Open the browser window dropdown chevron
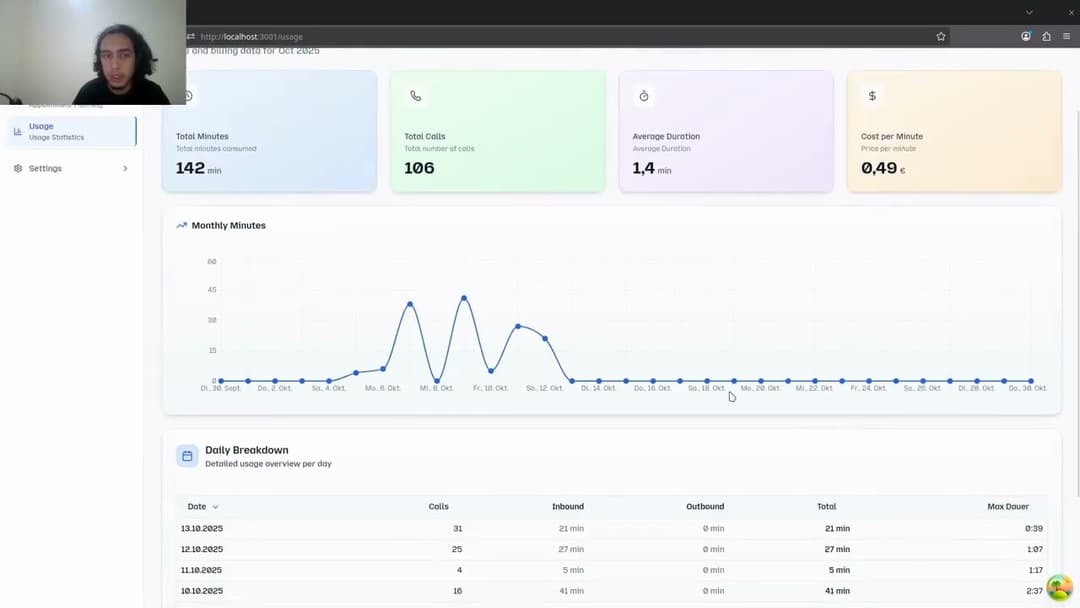Image resolution: width=1080 pixels, height=608 pixels. click(1030, 13)
